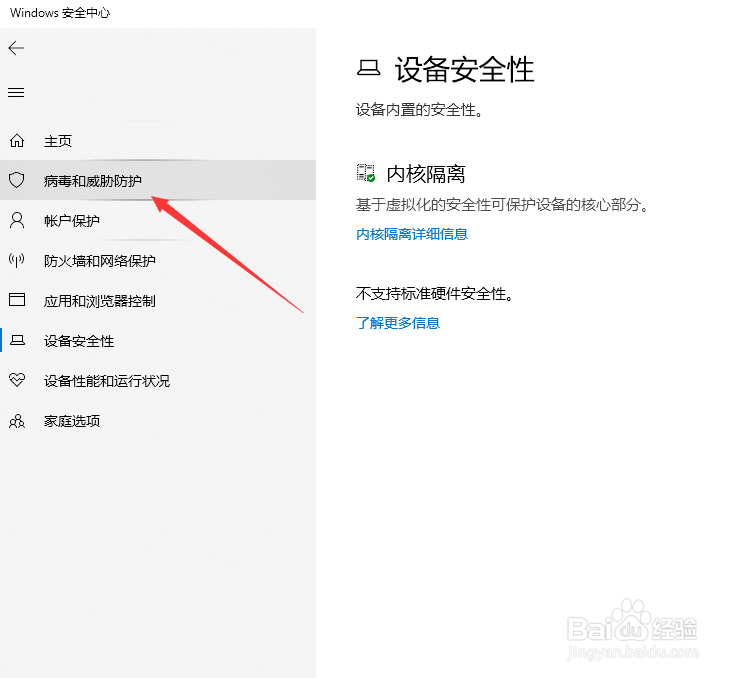Open the hamburger navigation menu
Image resolution: width=740 pixels, height=678 pixels.
point(16,92)
